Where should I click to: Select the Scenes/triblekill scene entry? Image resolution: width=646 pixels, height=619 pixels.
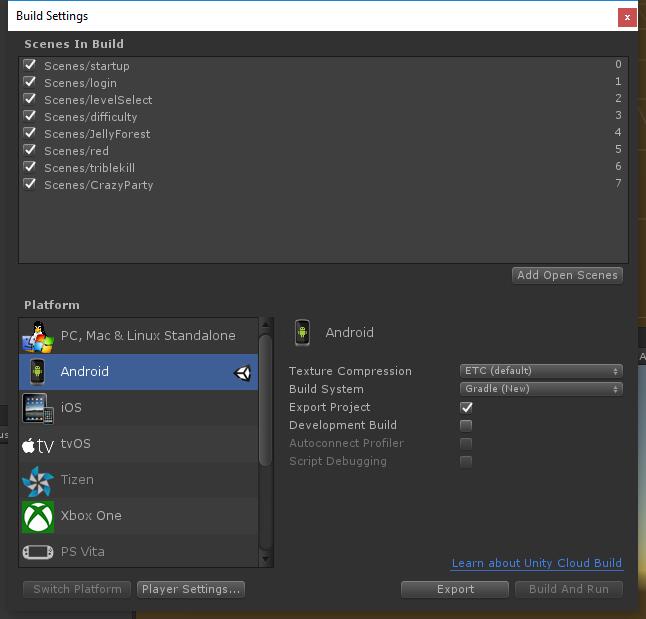point(323,168)
